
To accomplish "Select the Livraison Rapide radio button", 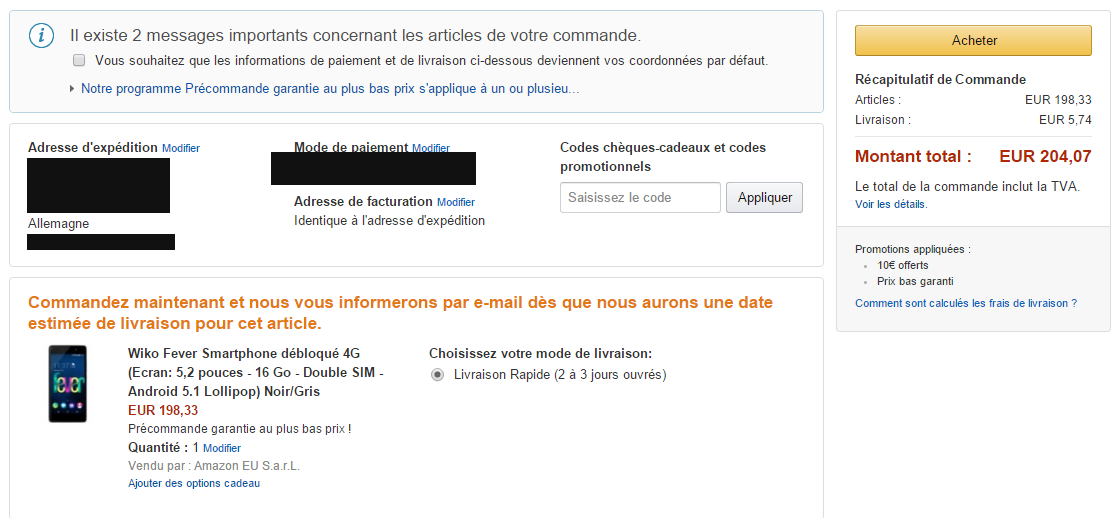I will 437,375.
